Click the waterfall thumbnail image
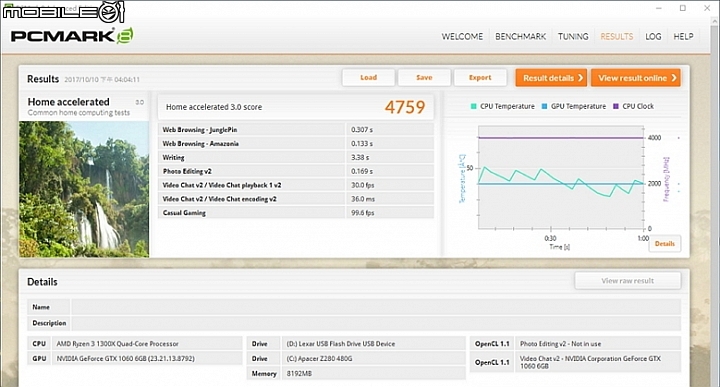 click(84, 189)
